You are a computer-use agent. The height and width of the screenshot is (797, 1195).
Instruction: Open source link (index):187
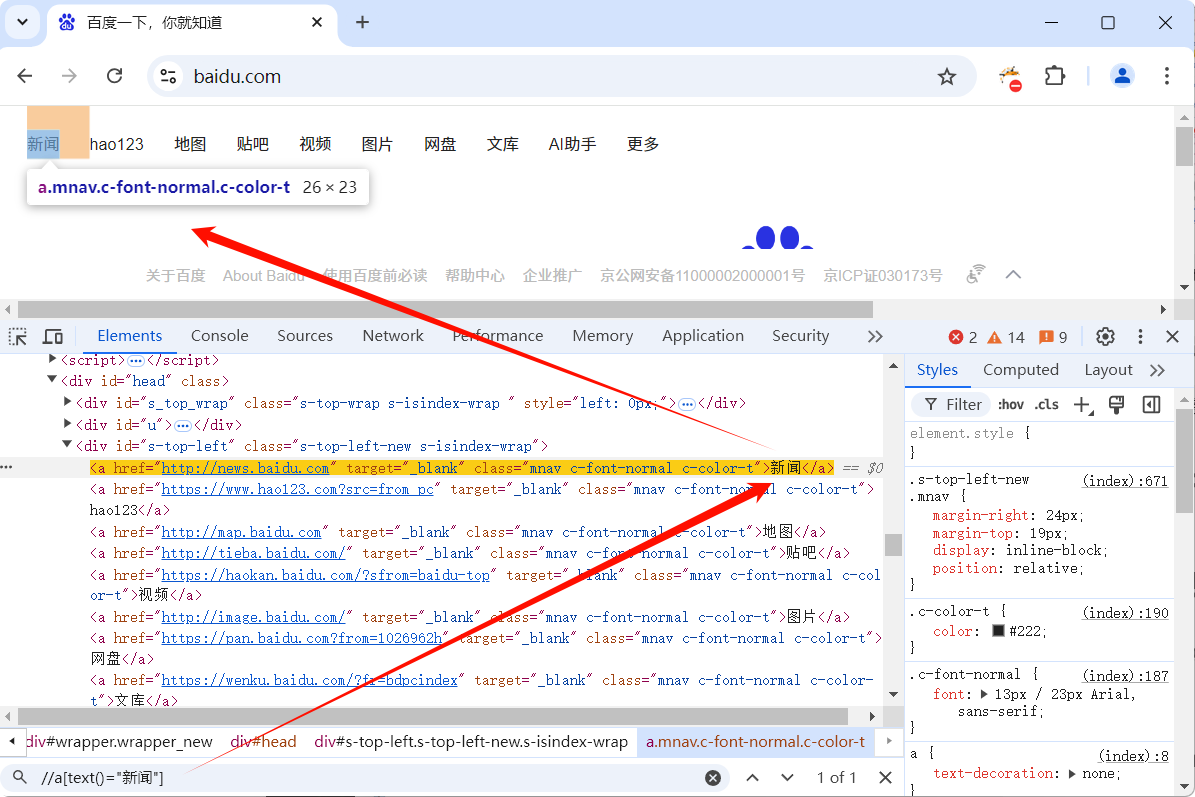click(x=1125, y=676)
